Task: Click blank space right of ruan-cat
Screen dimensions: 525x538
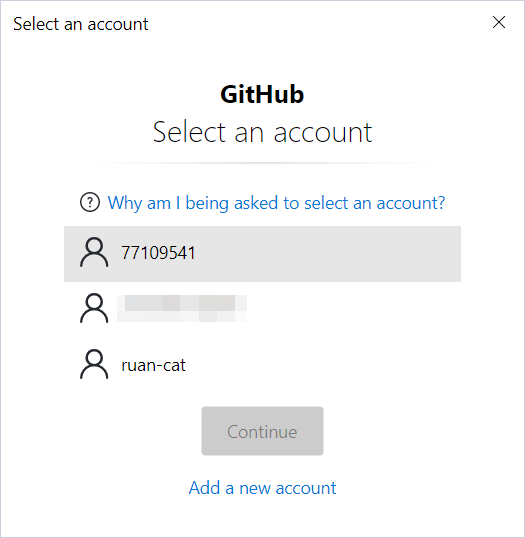Action: tap(323, 365)
